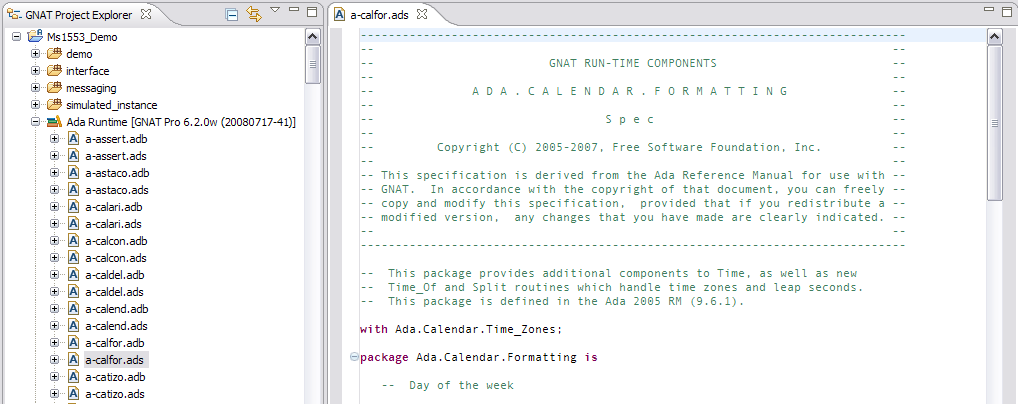Click the a-catizo.adb Ada file icon
Viewport: 1018px width, 404px height.
73,376
